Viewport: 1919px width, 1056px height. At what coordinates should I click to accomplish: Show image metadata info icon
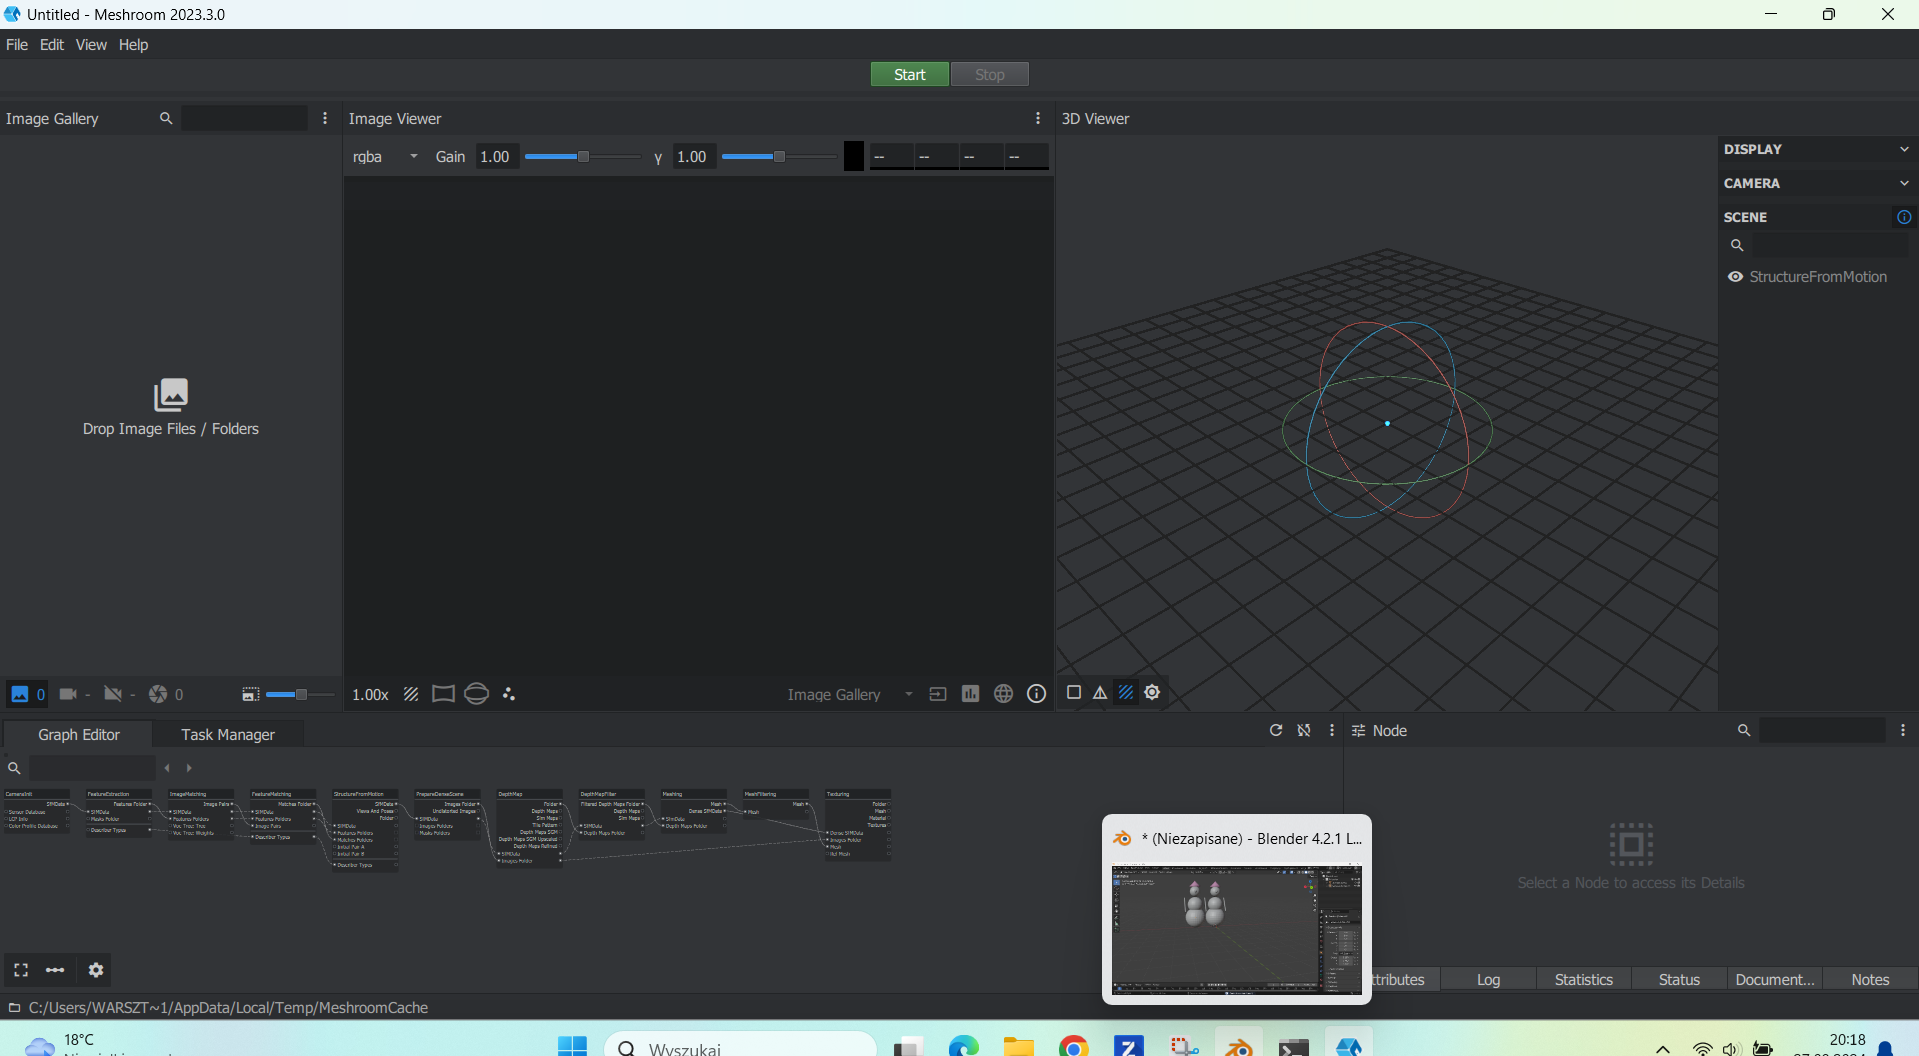(x=1037, y=694)
